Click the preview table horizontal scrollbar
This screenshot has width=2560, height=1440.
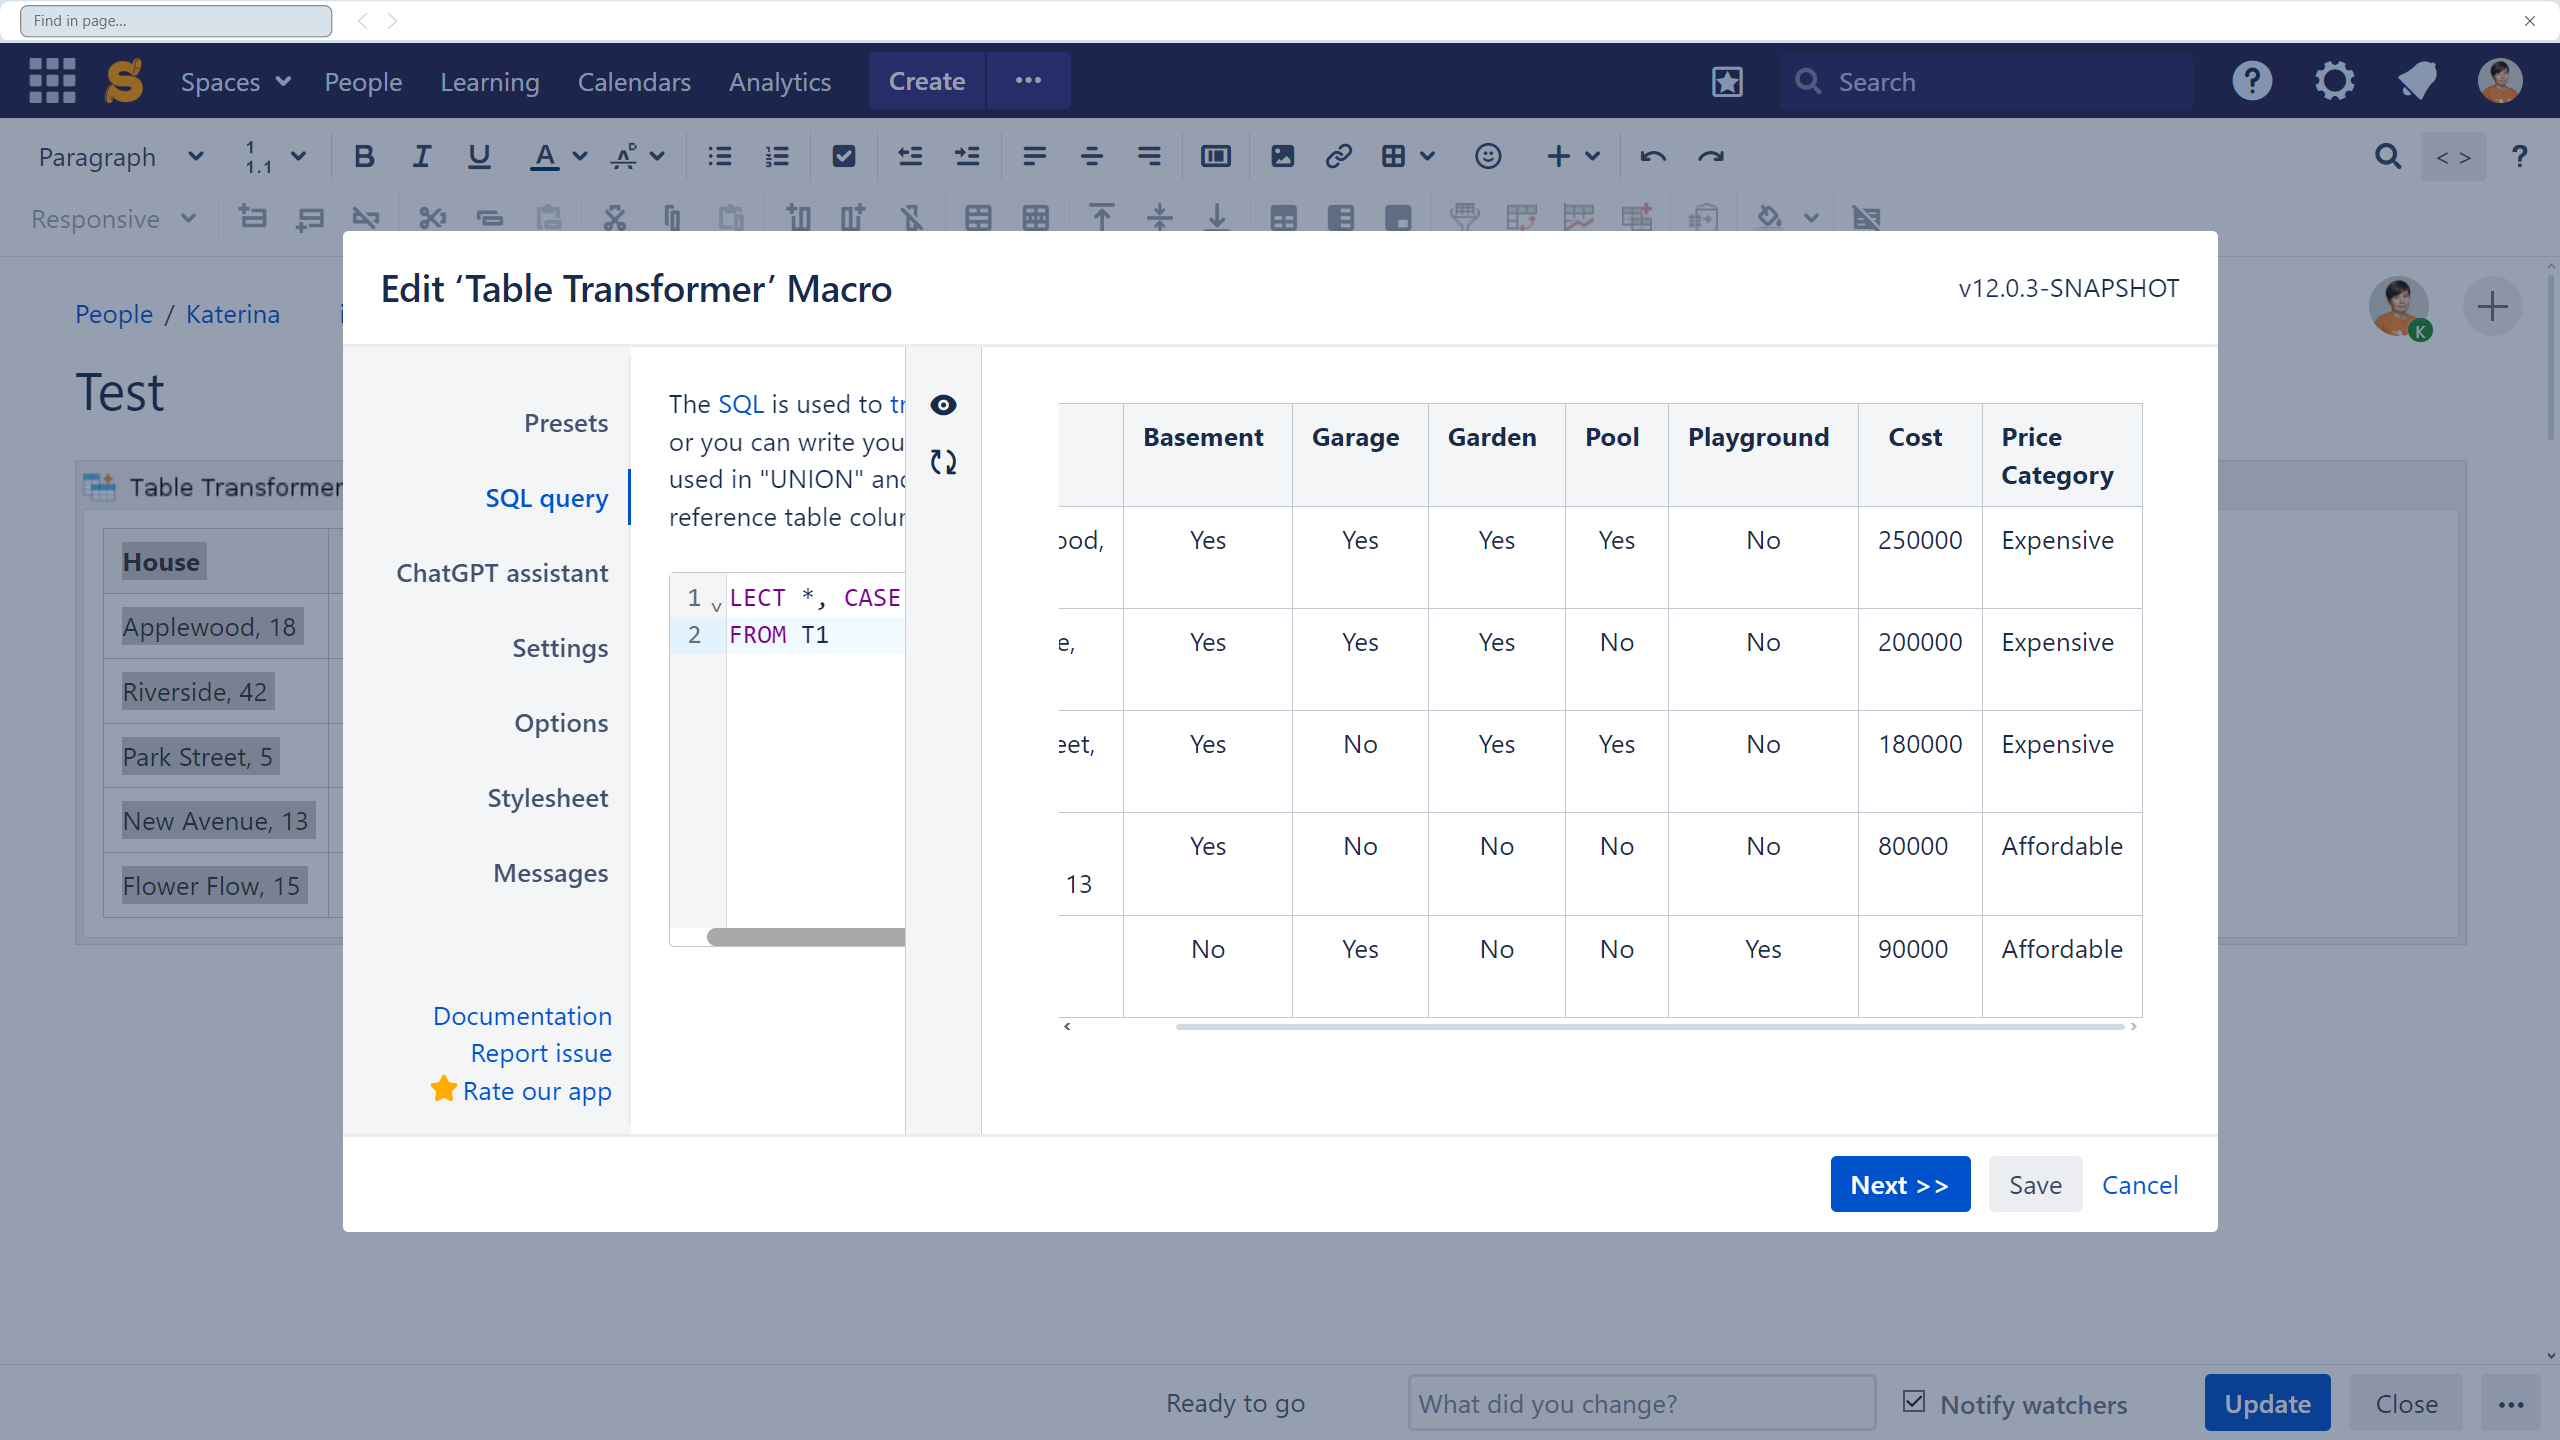click(x=1649, y=1027)
